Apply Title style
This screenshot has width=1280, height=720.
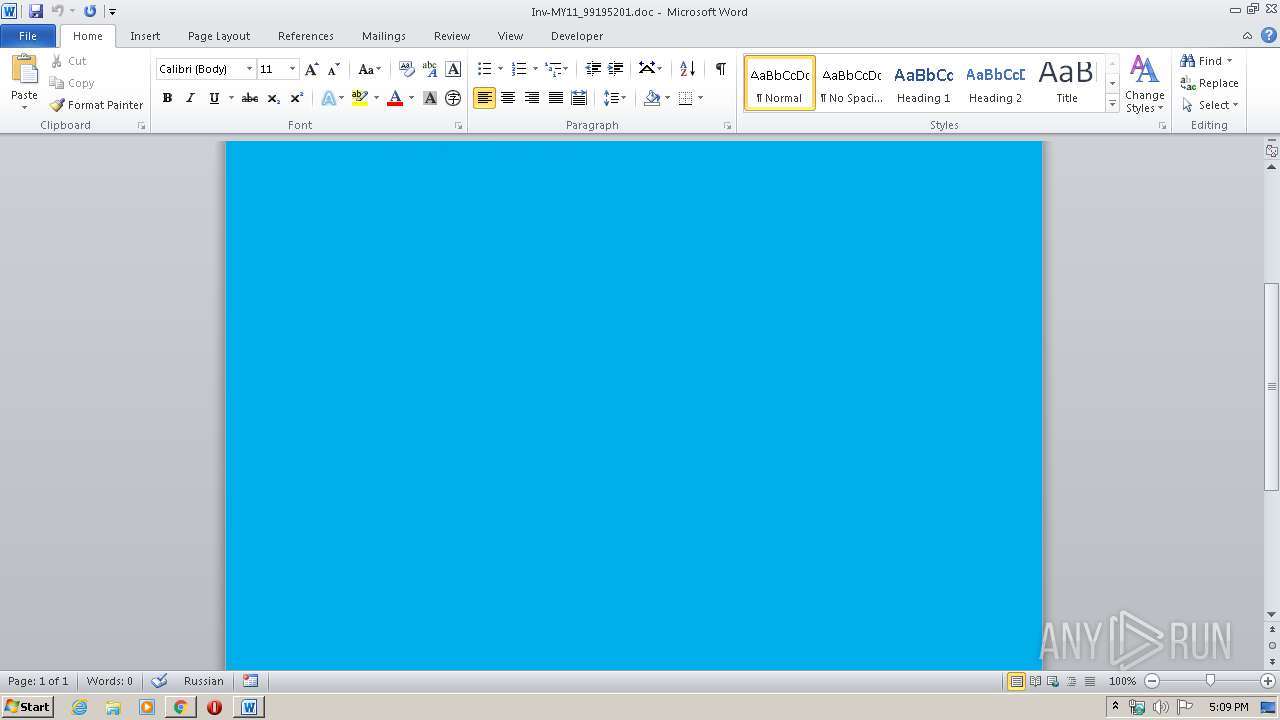point(1067,83)
